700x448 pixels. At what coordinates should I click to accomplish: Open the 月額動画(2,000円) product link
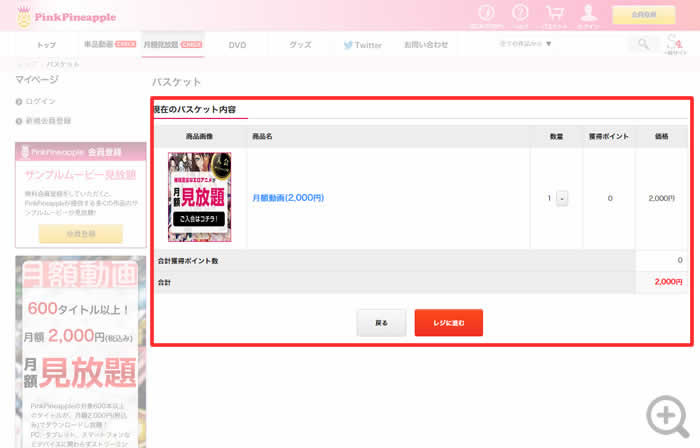click(x=288, y=198)
